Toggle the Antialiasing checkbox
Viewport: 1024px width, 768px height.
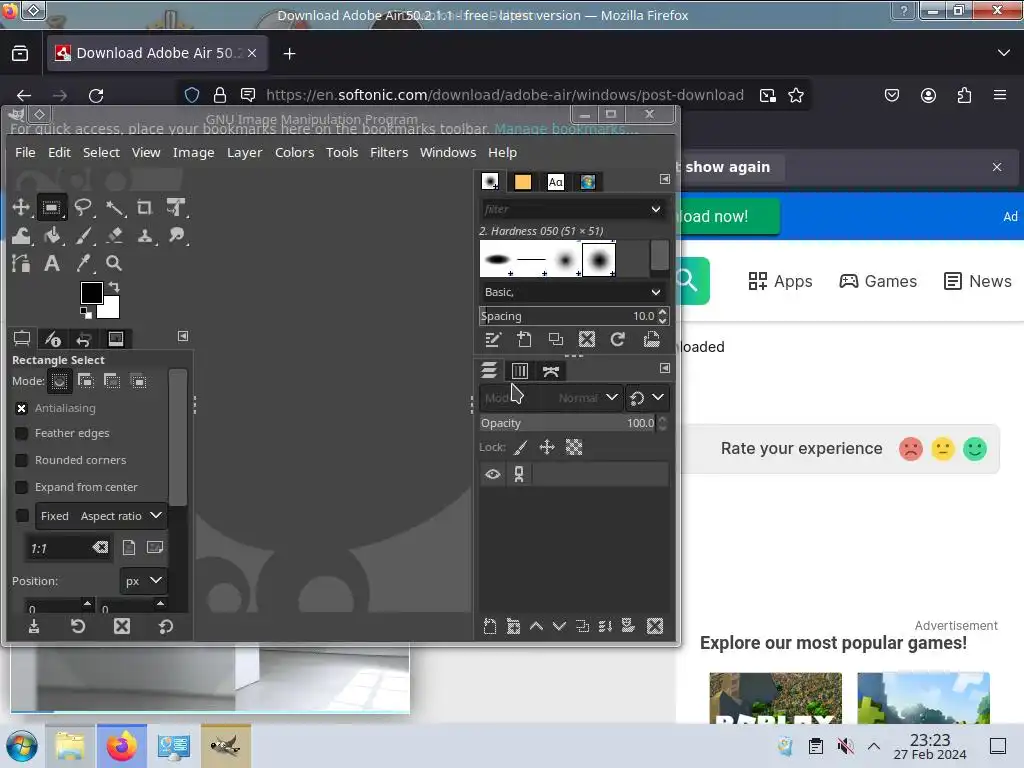click(x=22, y=408)
